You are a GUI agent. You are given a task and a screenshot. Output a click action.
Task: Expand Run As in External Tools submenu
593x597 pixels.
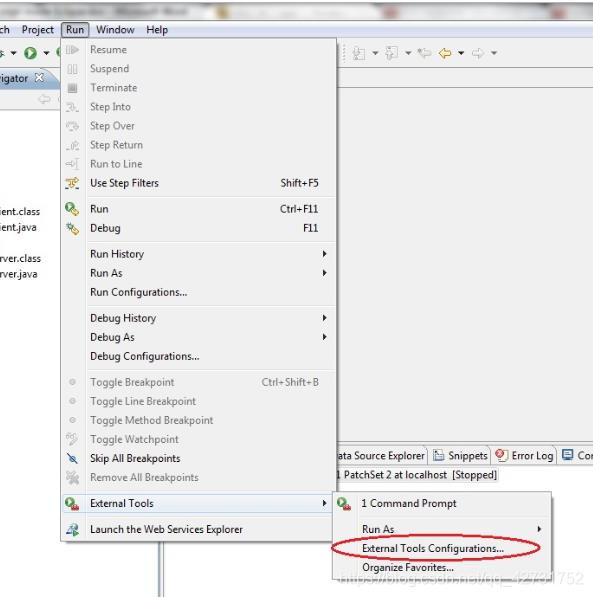point(442,529)
